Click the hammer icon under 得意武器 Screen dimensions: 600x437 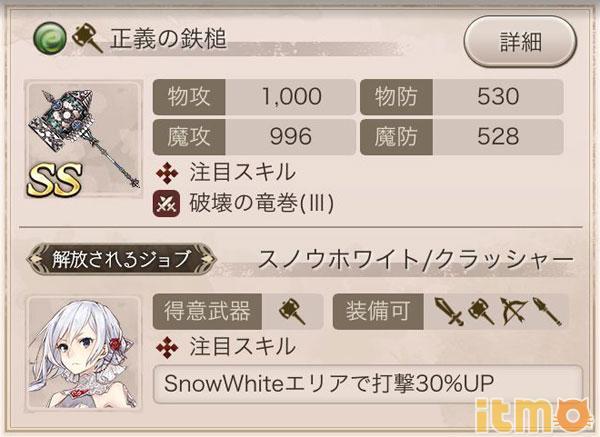[292, 312]
